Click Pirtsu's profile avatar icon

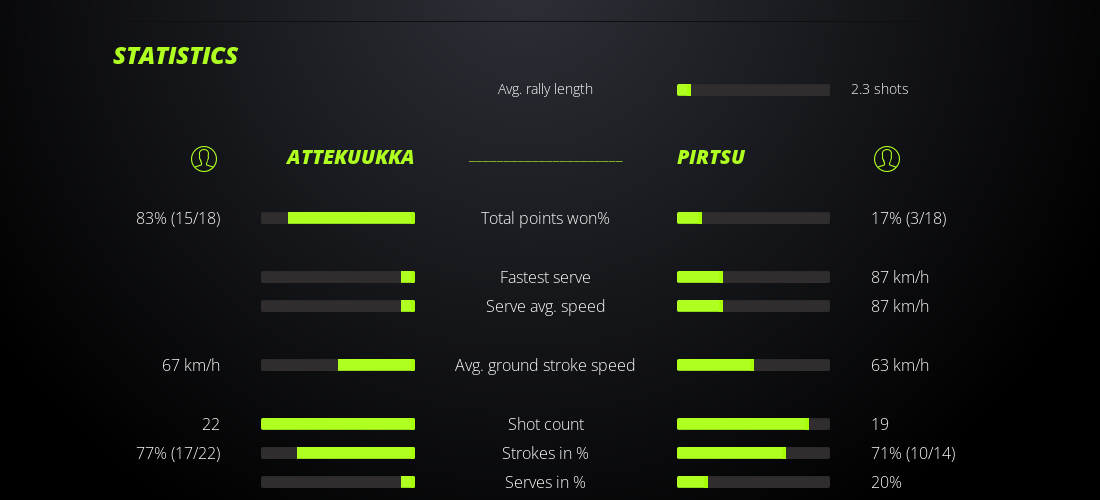tap(887, 159)
